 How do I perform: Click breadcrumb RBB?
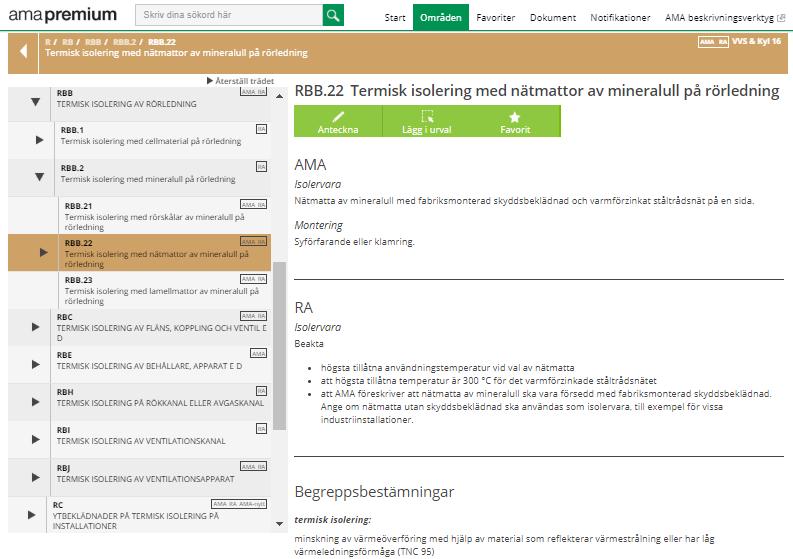[93, 42]
